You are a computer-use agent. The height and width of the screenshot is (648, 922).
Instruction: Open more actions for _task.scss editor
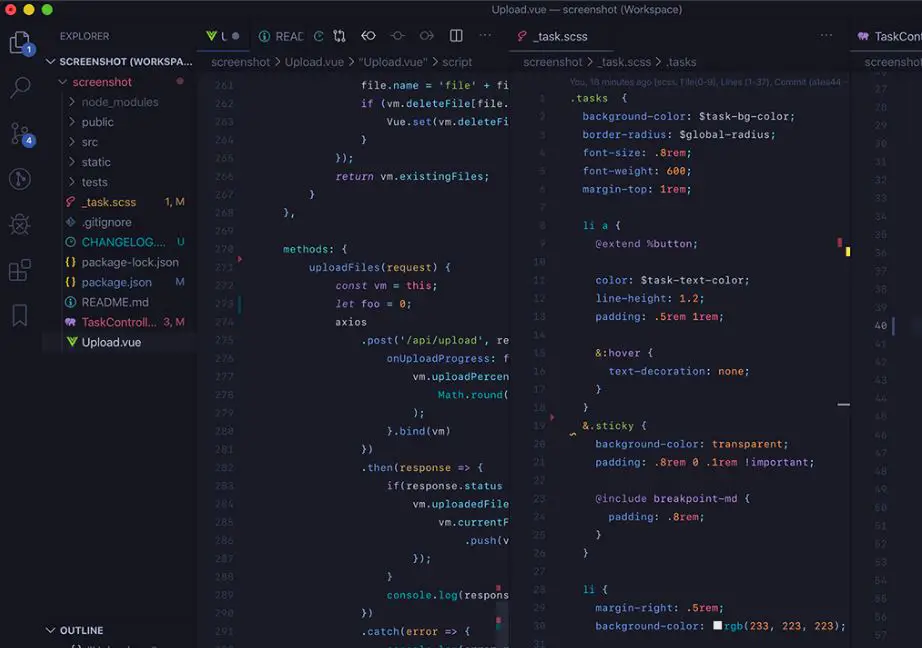(x=826, y=36)
